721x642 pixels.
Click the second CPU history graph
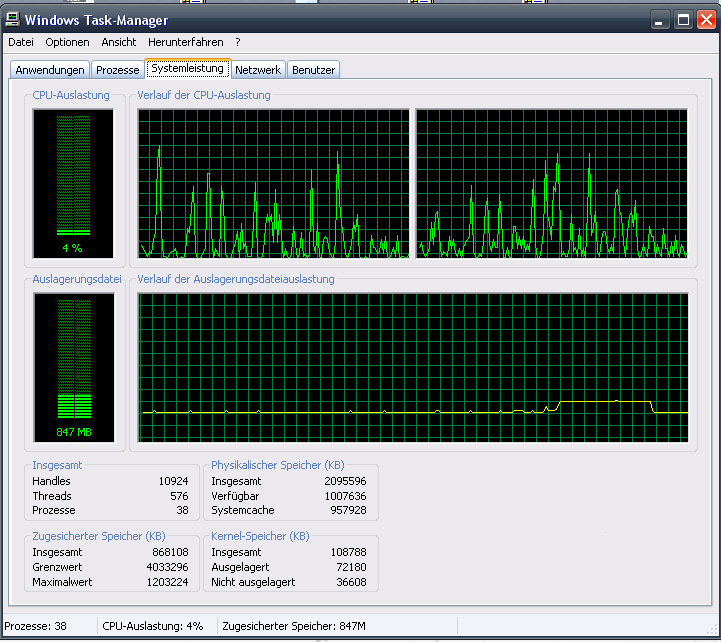coord(552,183)
